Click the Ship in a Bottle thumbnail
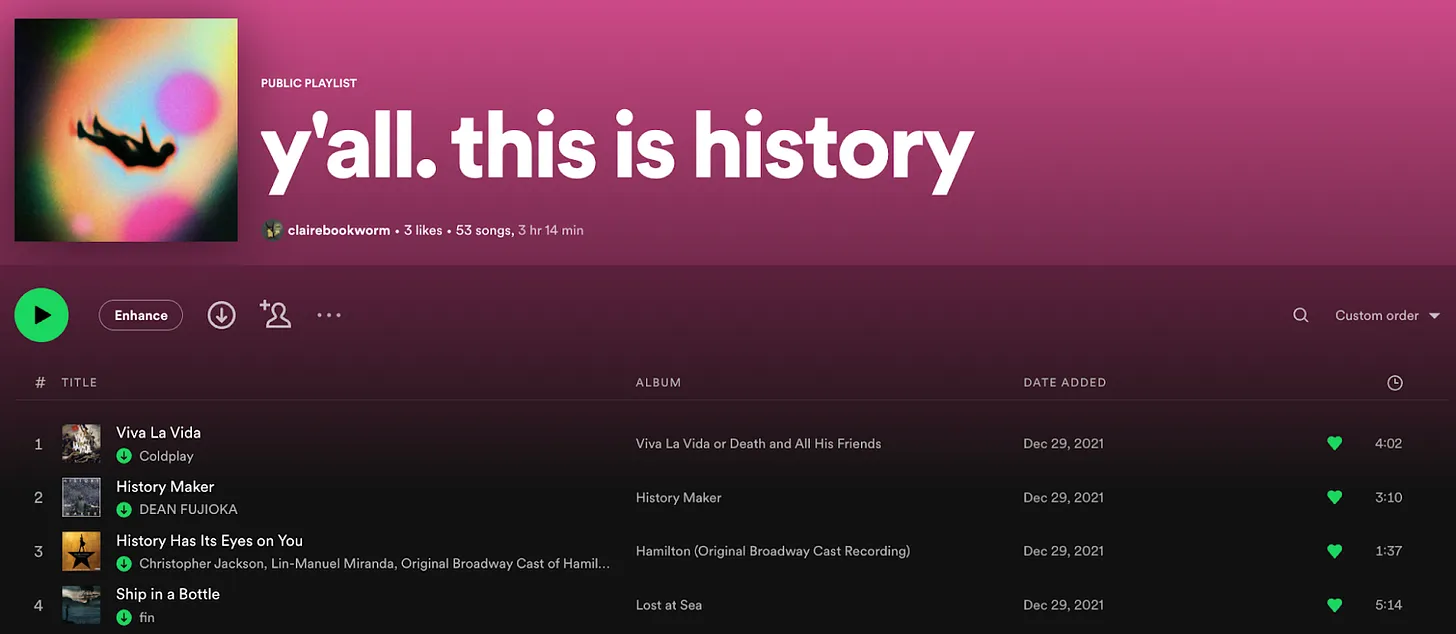The width and height of the screenshot is (1456, 634). (81, 605)
